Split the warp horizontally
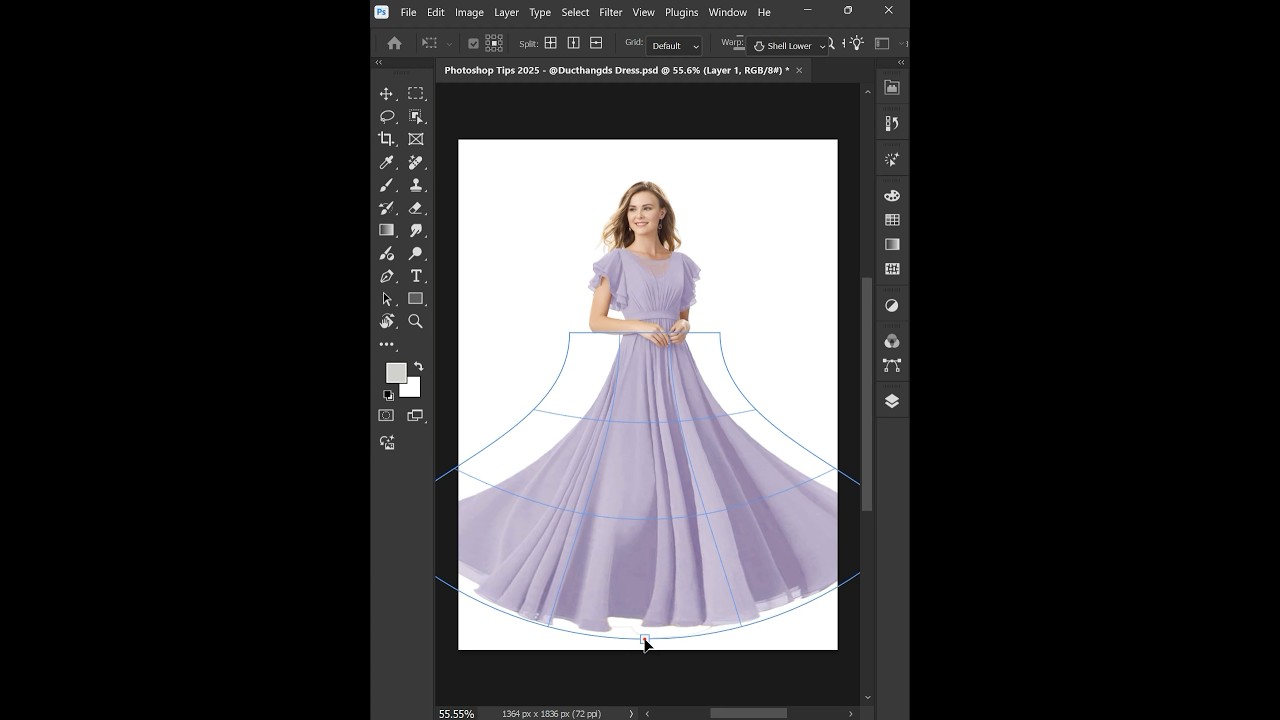Image resolution: width=1280 pixels, height=720 pixels. point(596,43)
